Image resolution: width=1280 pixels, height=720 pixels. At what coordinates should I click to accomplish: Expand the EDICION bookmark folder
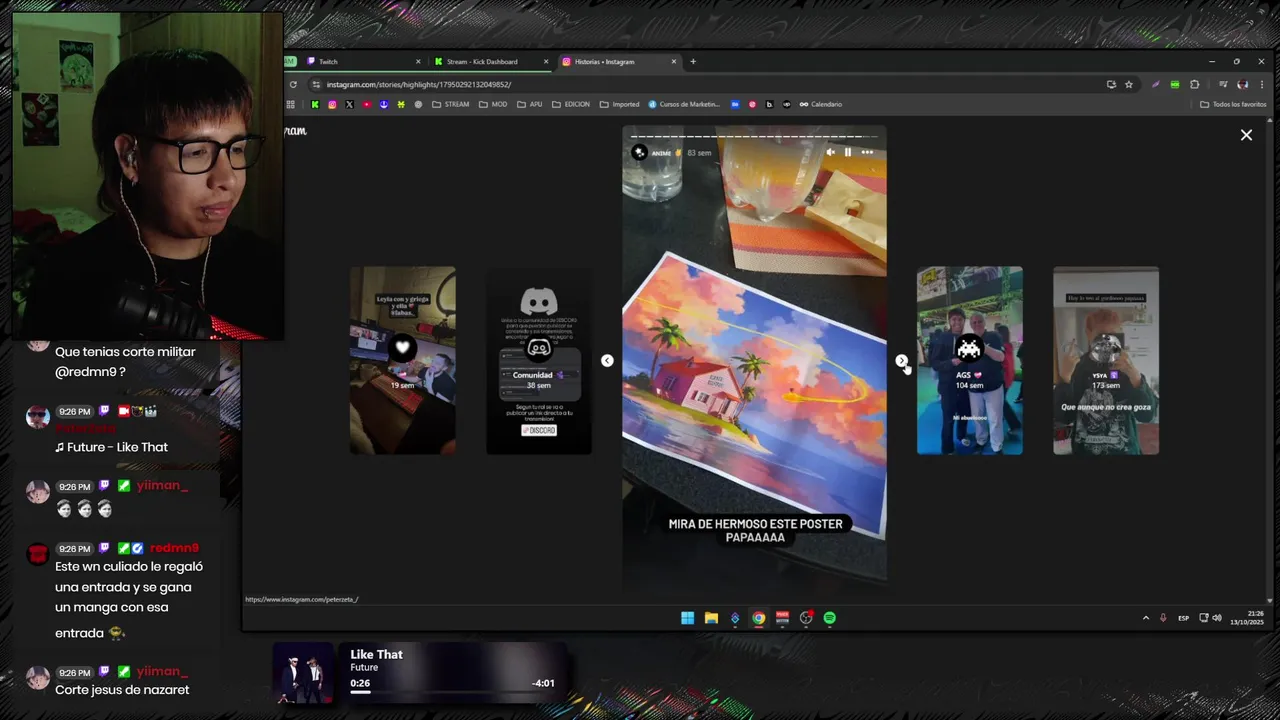(x=571, y=104)
